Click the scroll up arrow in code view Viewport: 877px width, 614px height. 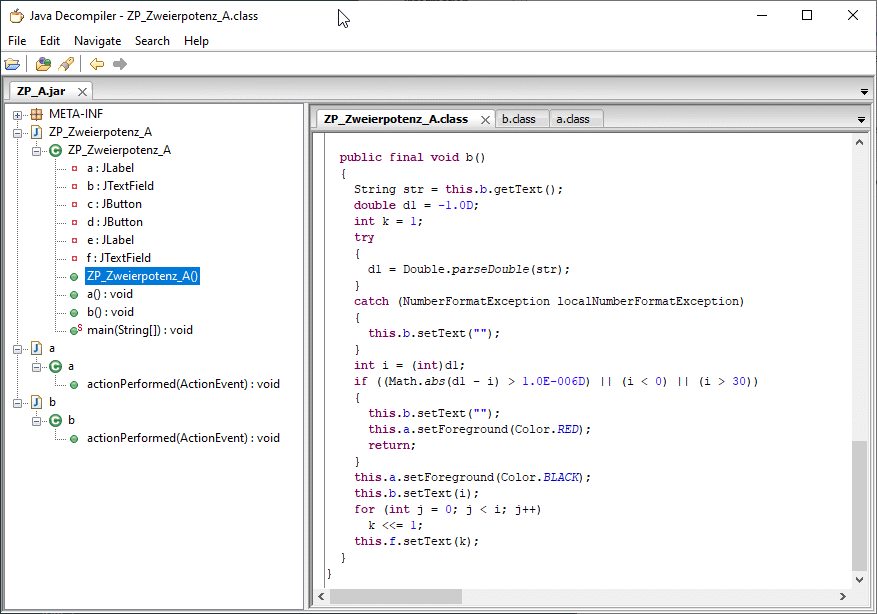tap(859, 143)
